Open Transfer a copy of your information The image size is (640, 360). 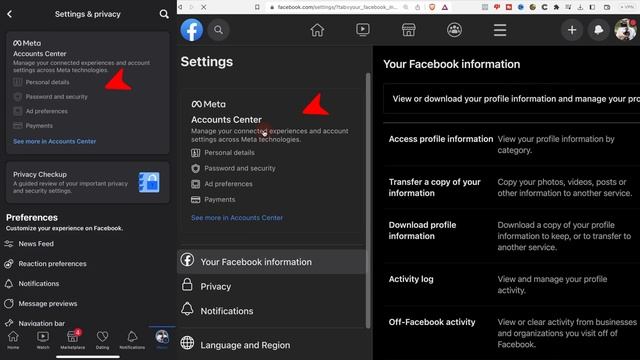point(512,187)
